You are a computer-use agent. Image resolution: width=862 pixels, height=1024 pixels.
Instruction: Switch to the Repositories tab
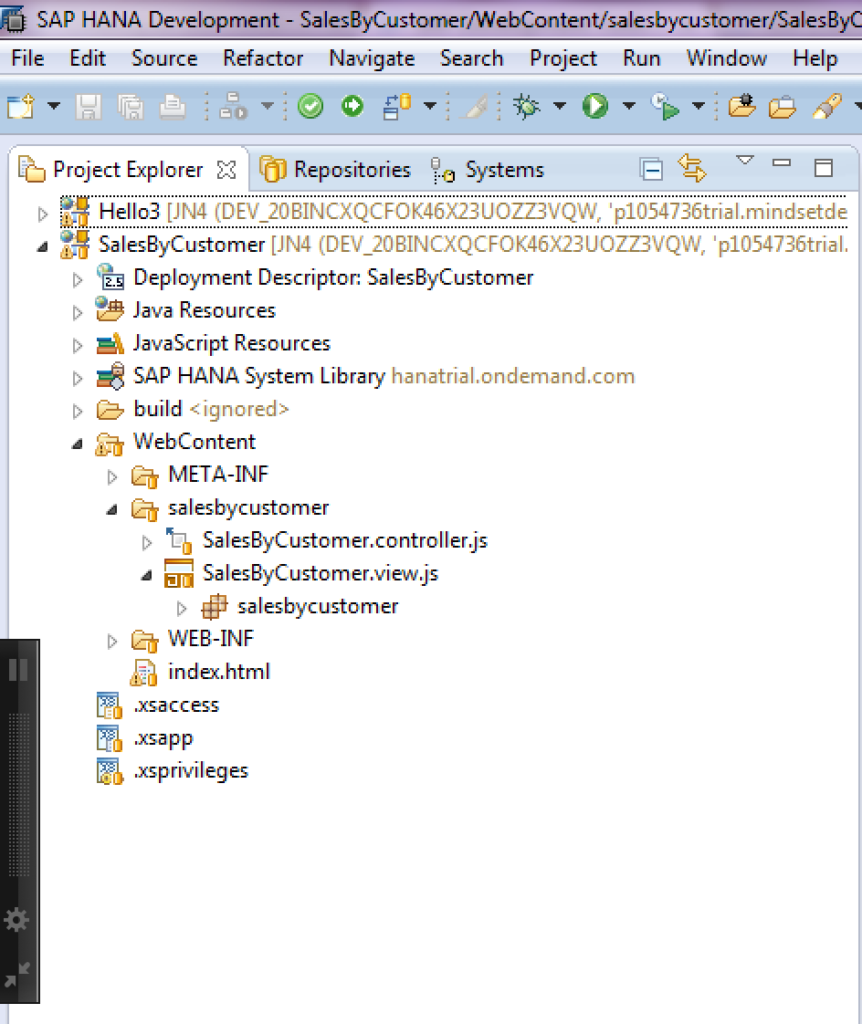tap(336, 170)
